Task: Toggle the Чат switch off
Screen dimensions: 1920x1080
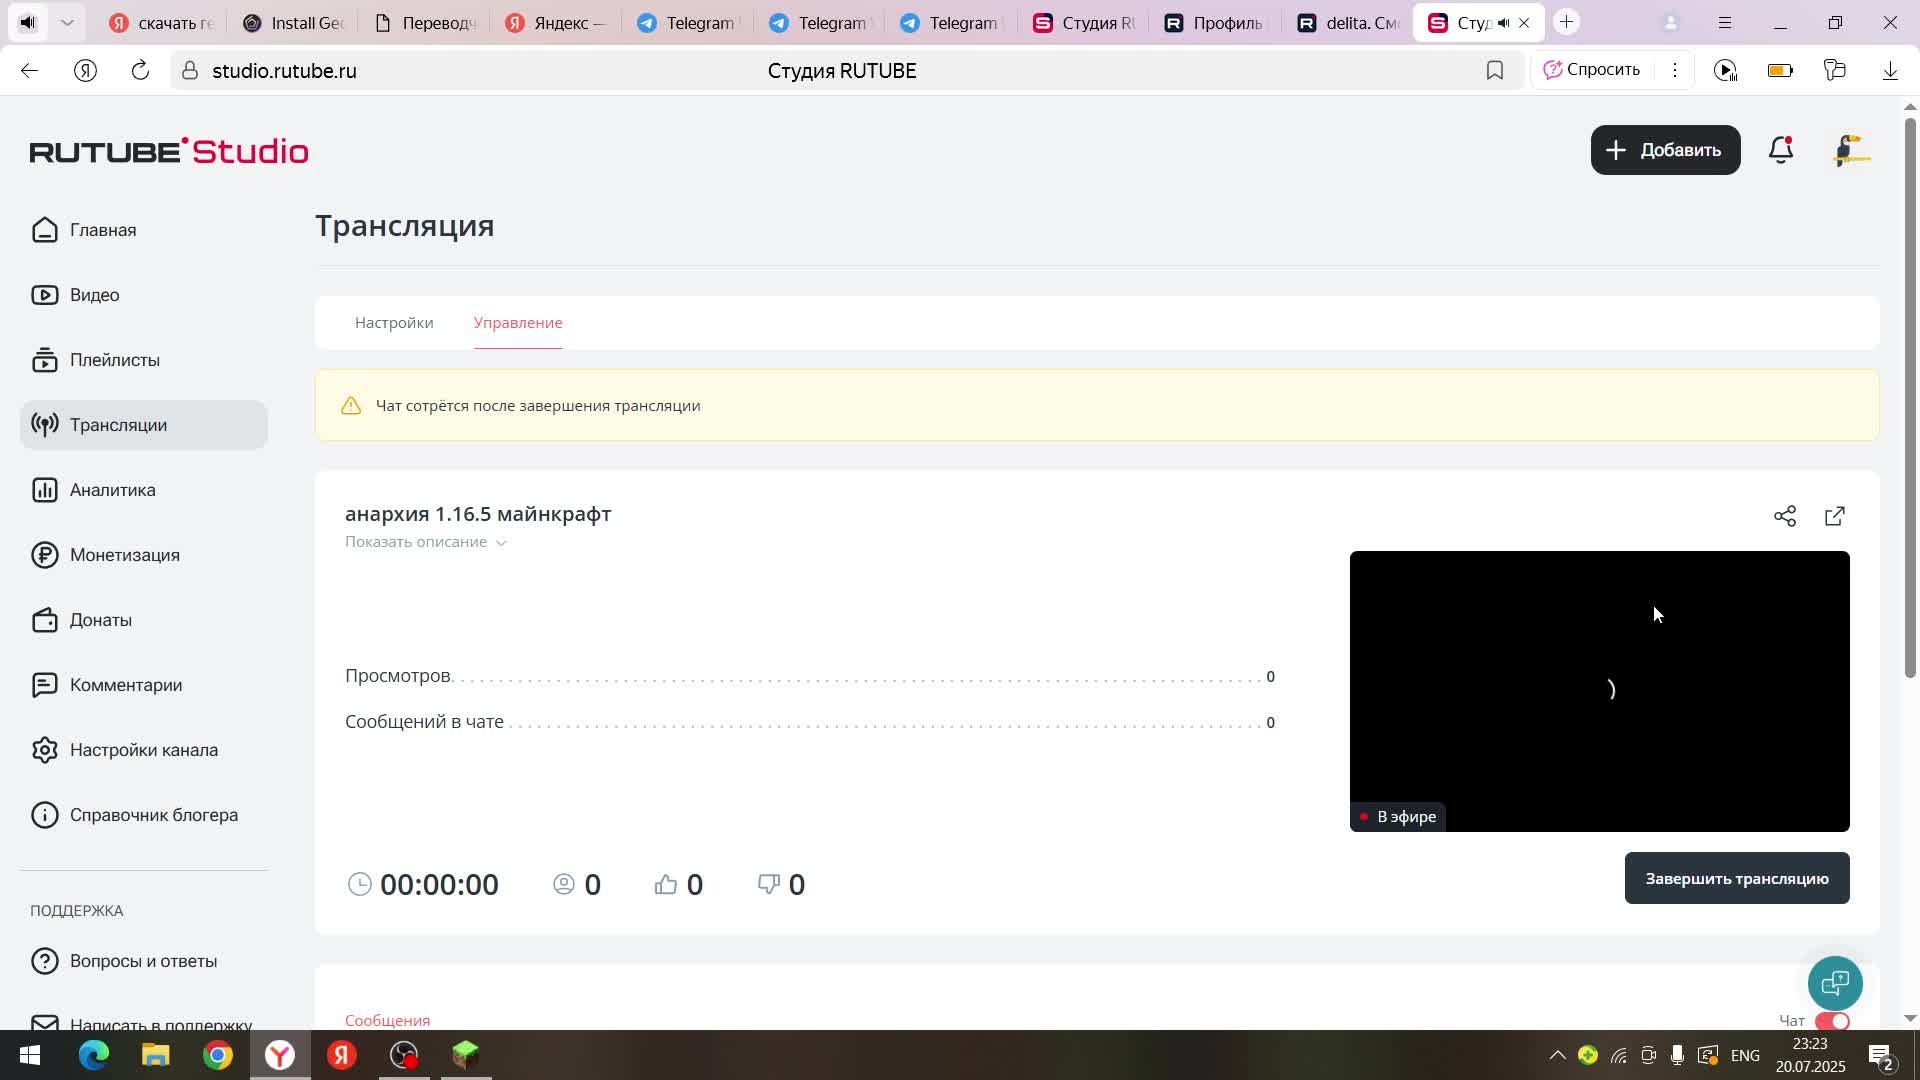Action: 1833,1021
